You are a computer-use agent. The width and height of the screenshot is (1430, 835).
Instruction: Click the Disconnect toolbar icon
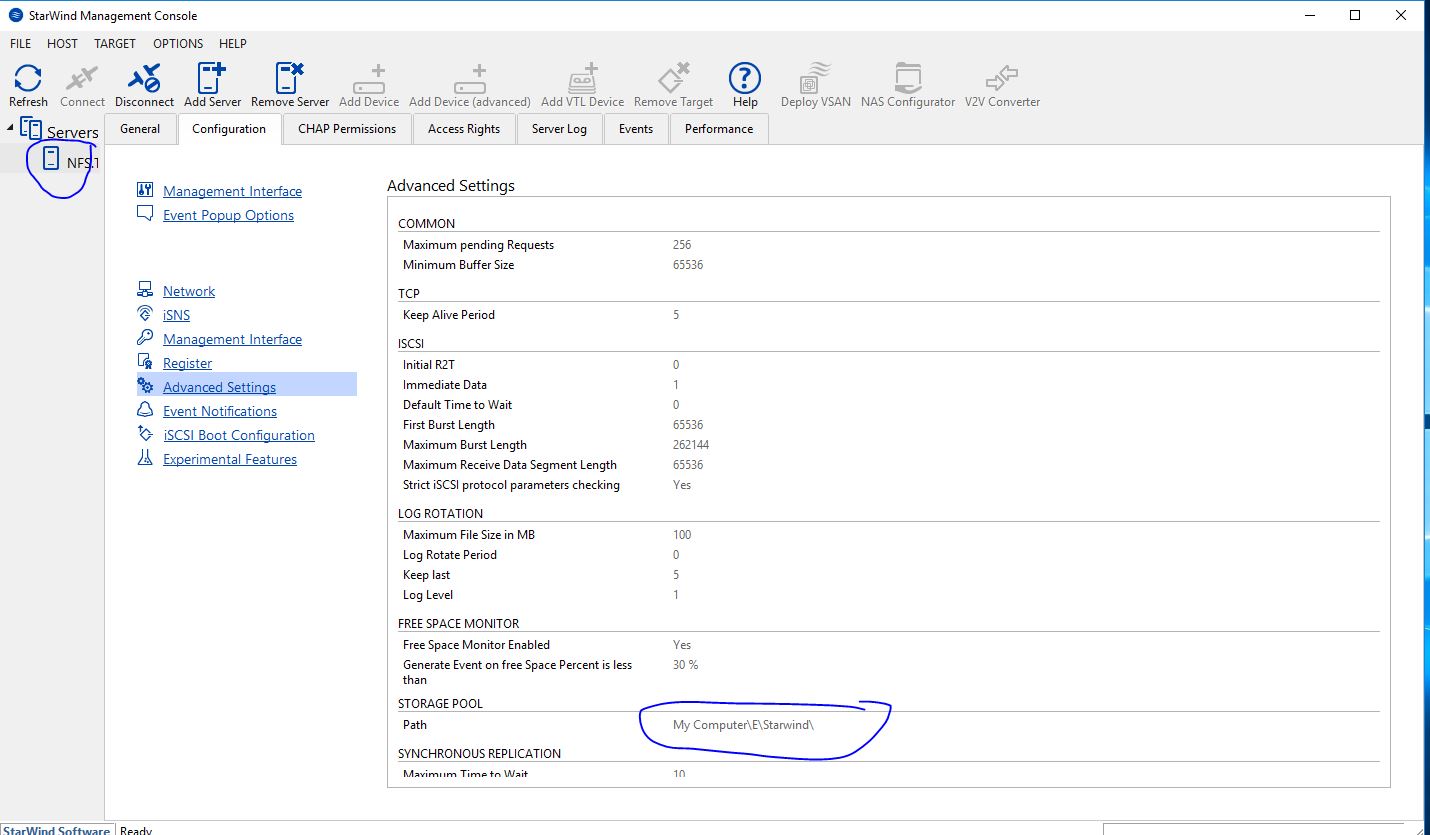(144, 78)
